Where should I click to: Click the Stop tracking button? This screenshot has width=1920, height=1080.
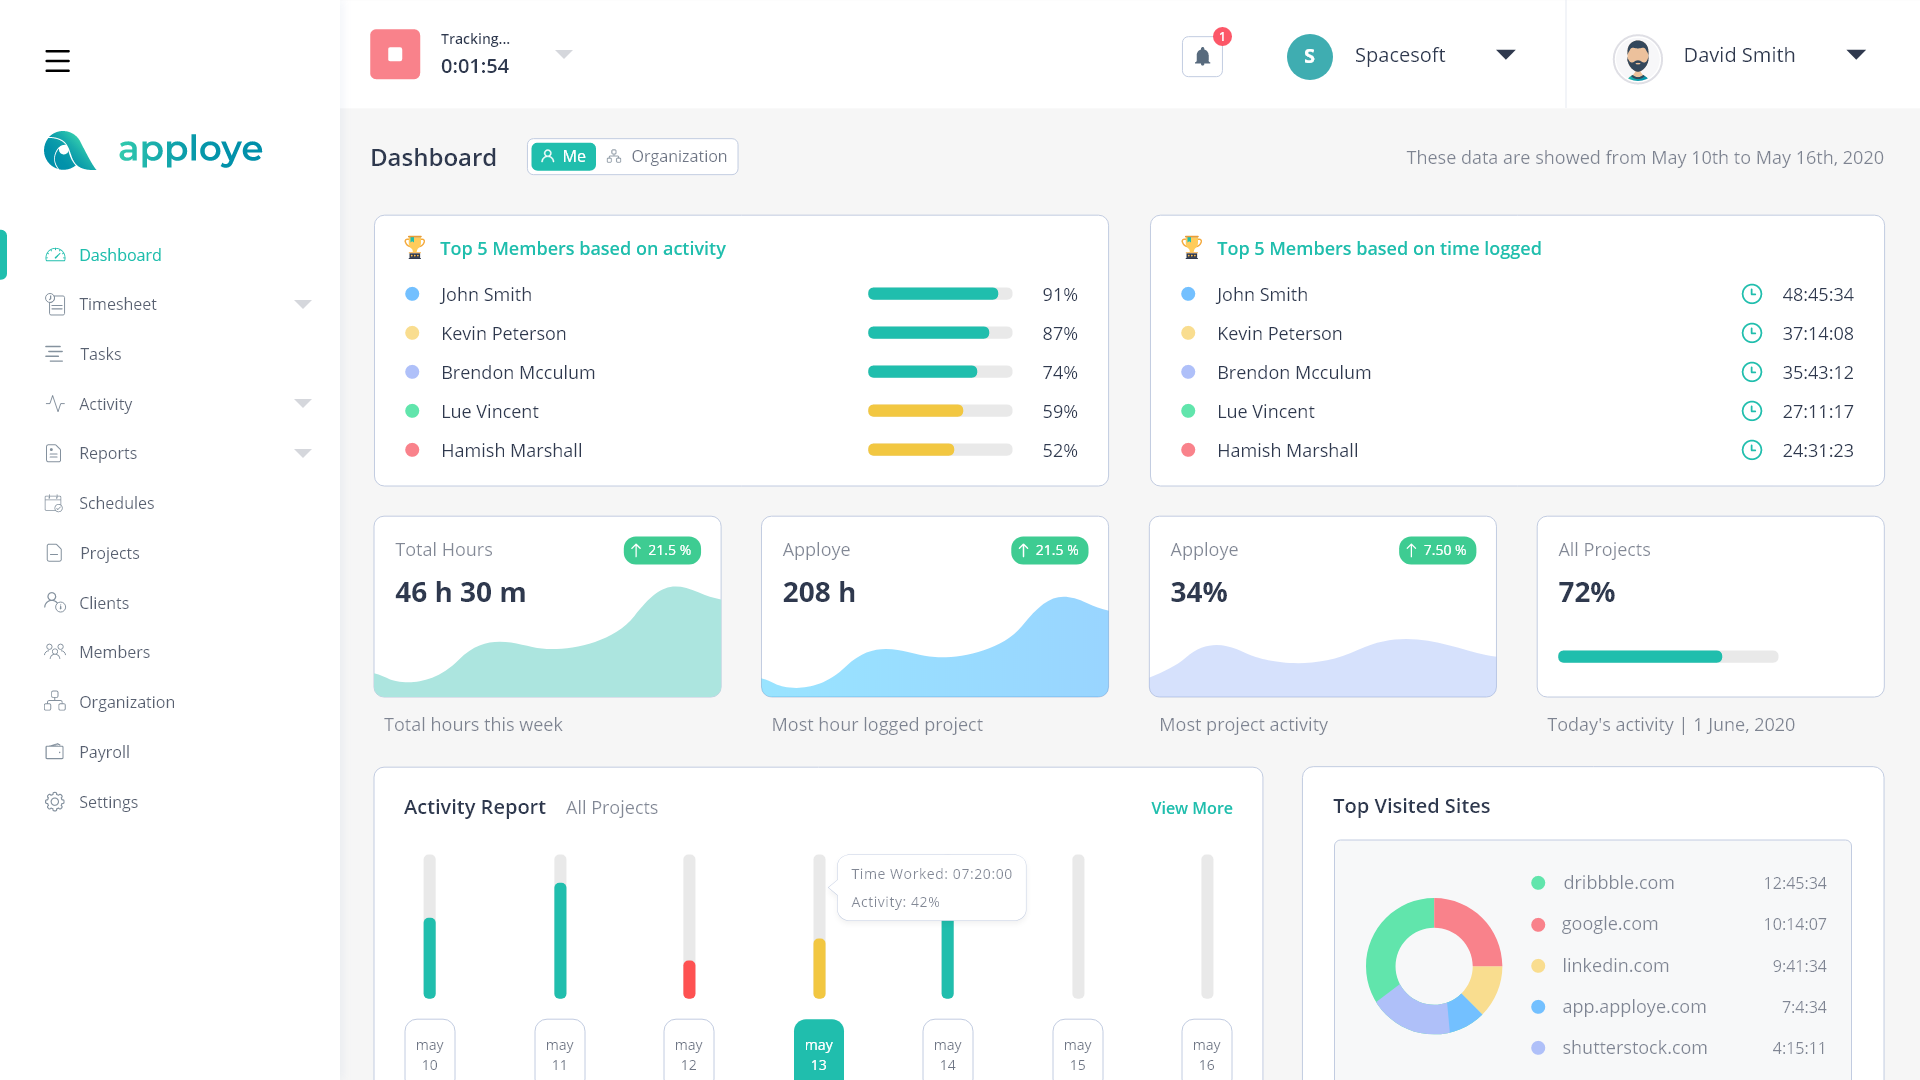tap(396, 54)
